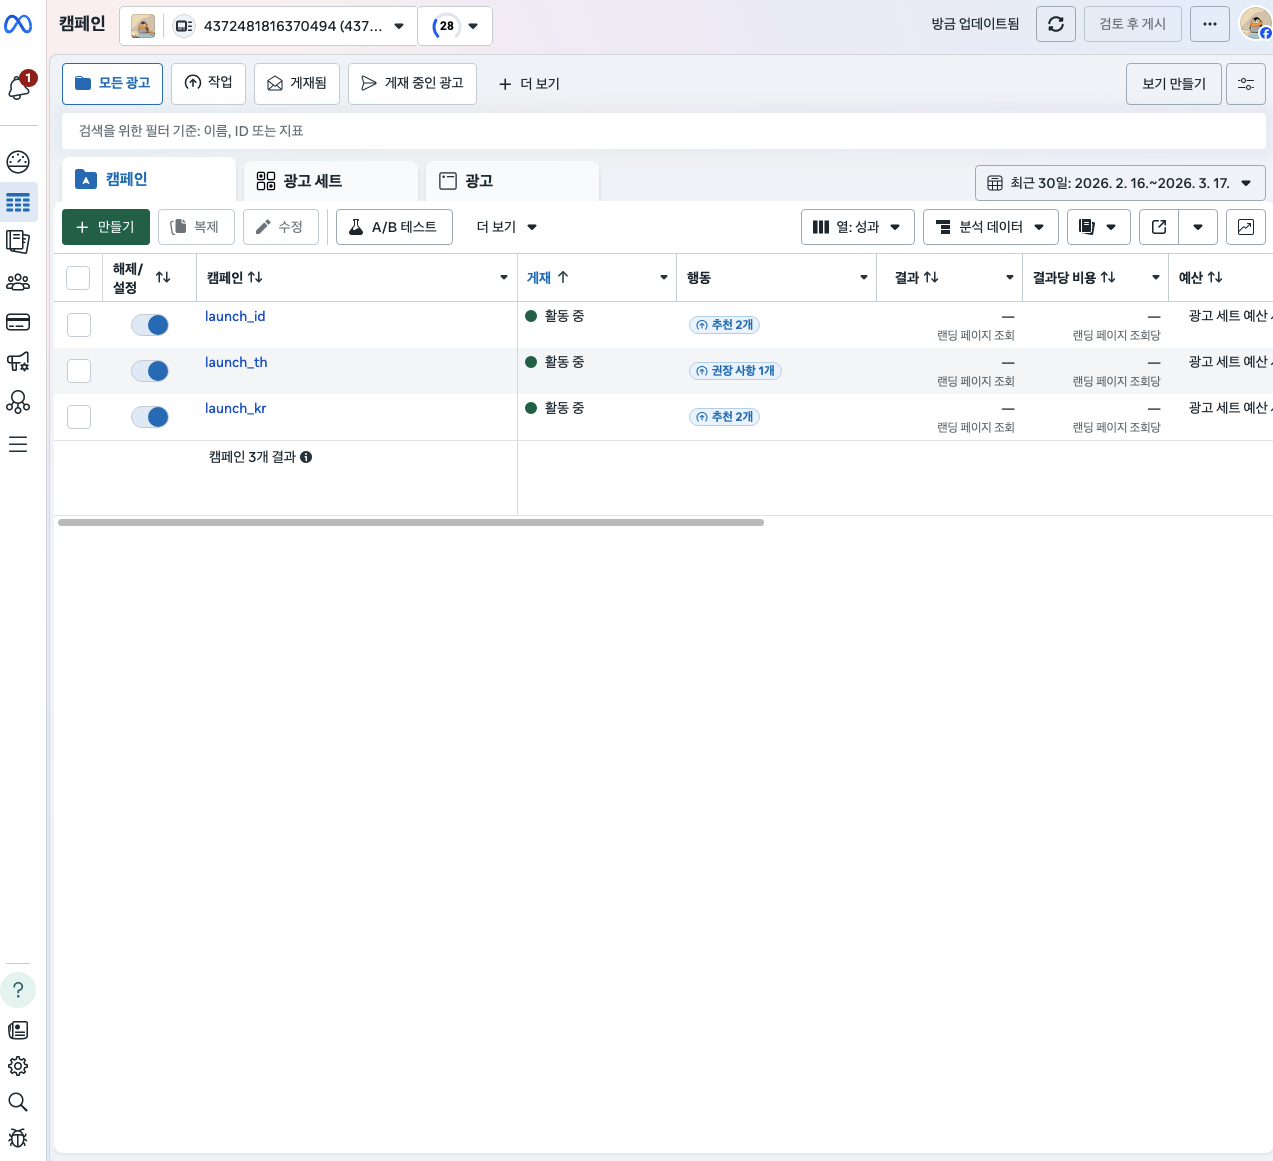Disable the launch_kr campaign toggle
The height and width of the screenshot is (1161, 1273).
point(150,416)
